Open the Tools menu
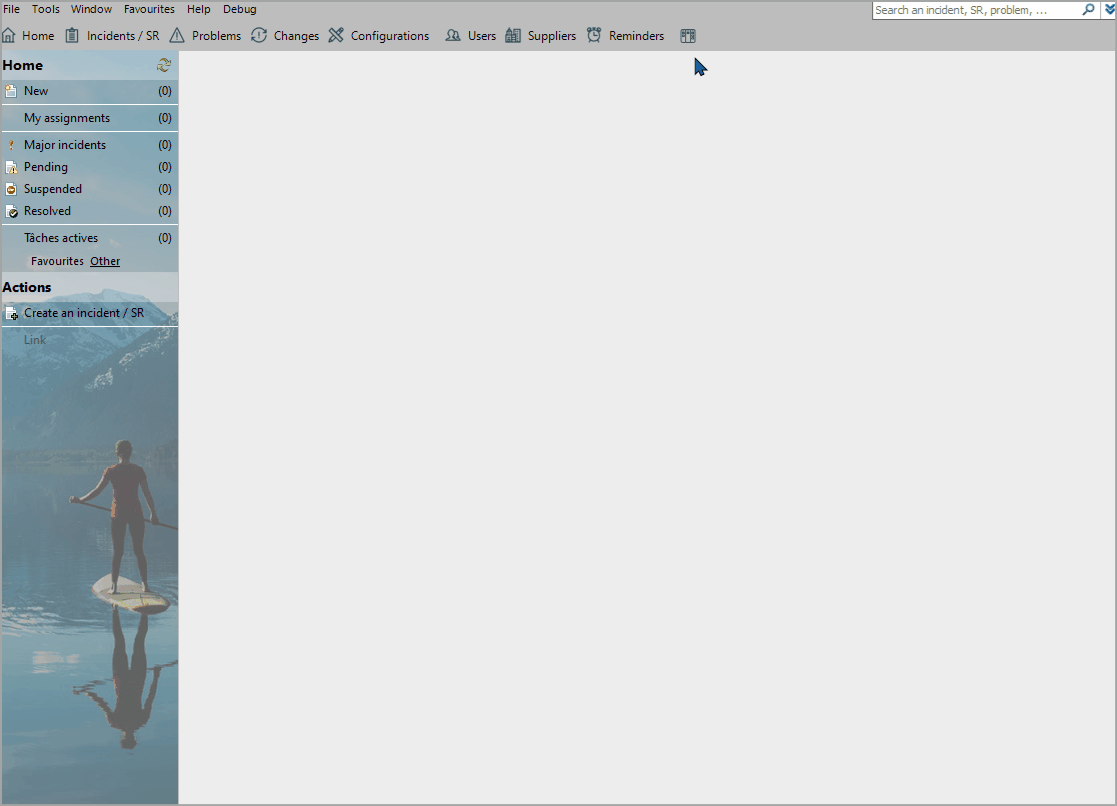This screenshot has width=1117, height=806. click(46, 9)
